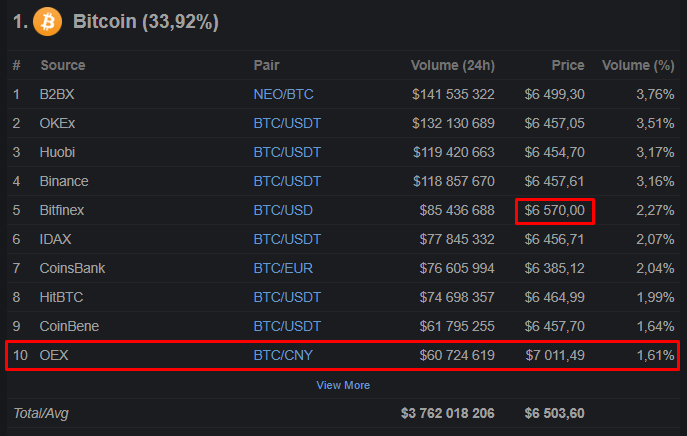Sort table by Price column header
Image resolution: width=687 pixels, height=436 pixels.
tap(568, 65)
